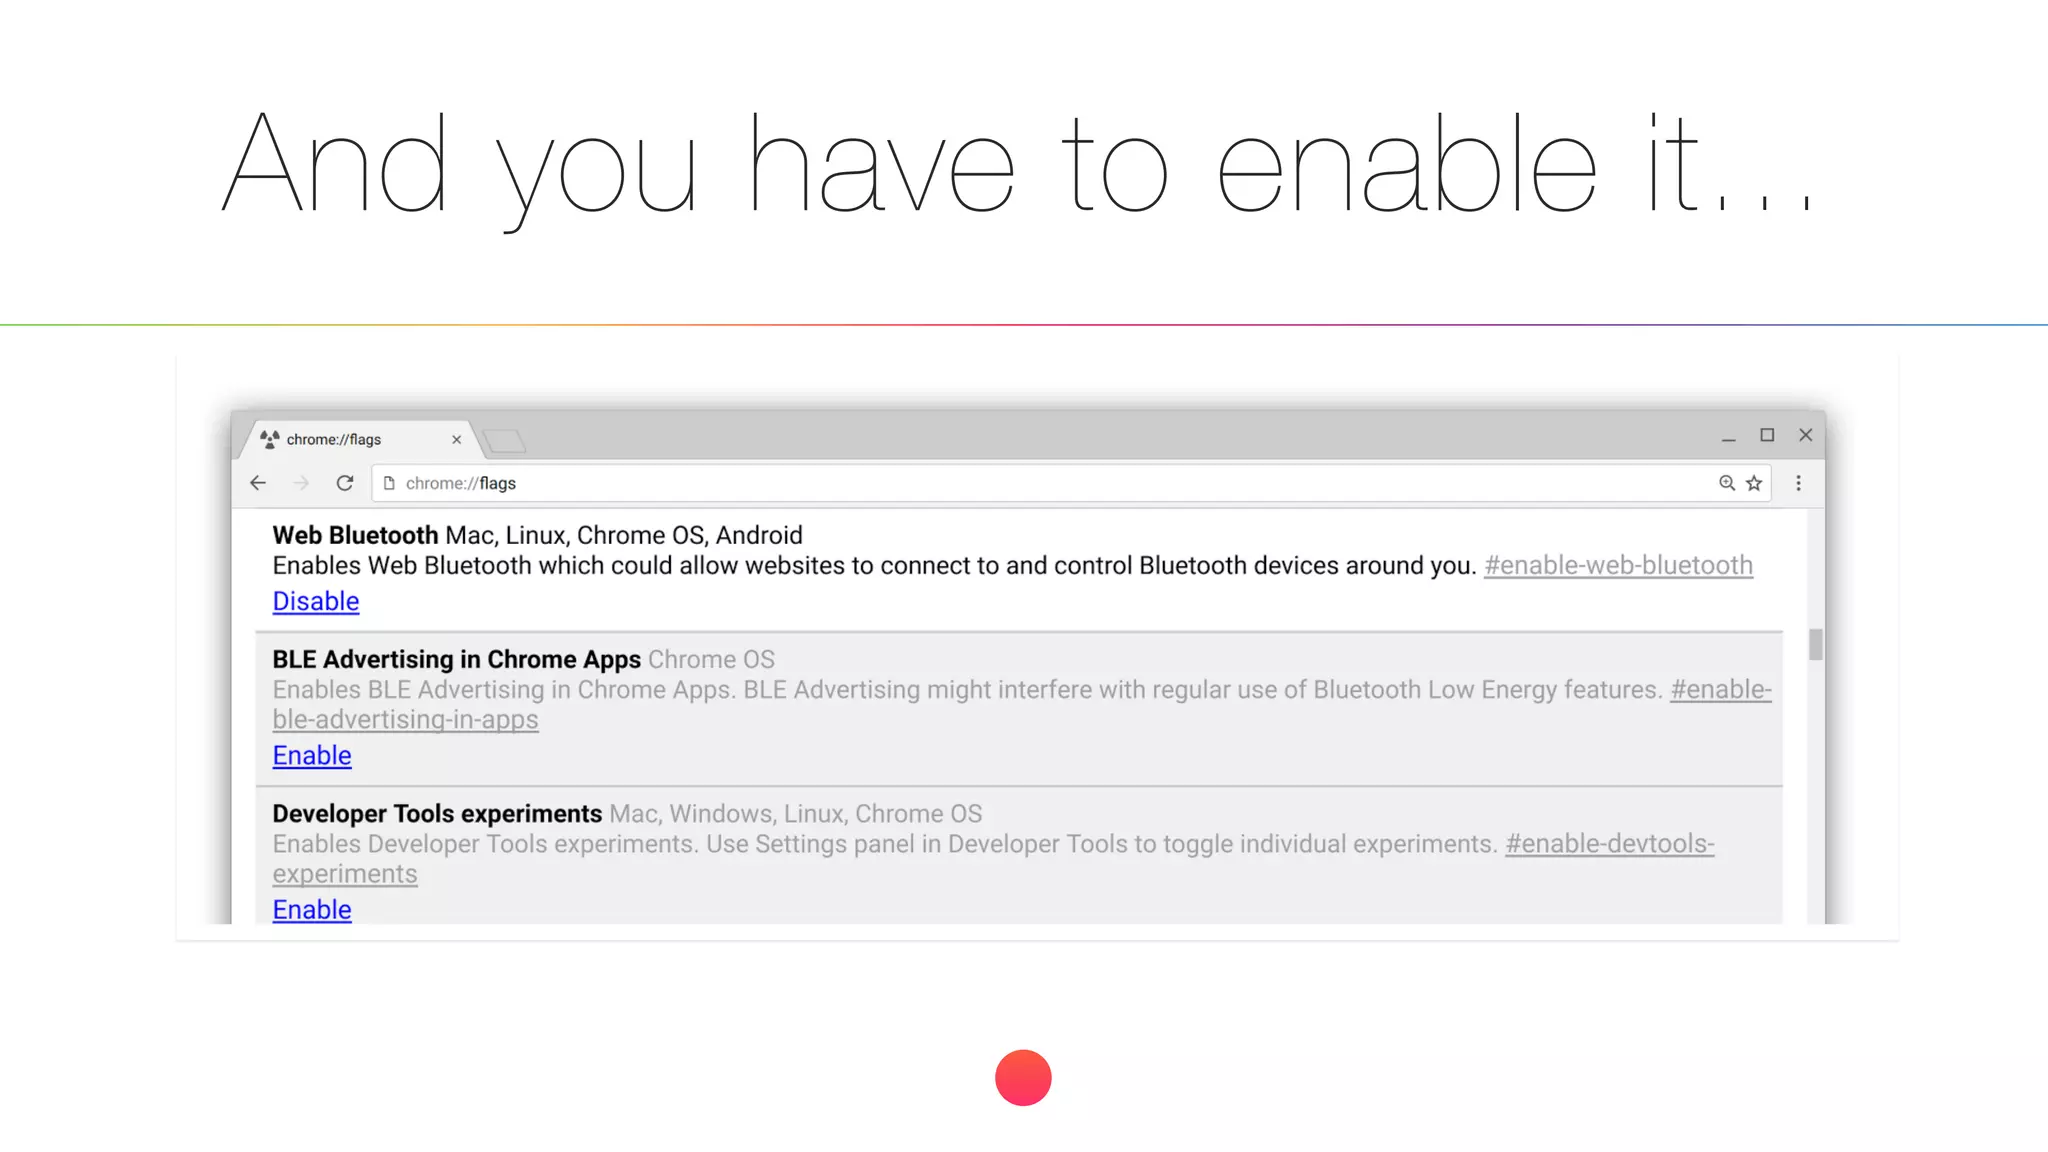2048x1152 pixels.
Task: Click the forward navigation arrow
Action: tap(301, 483)
